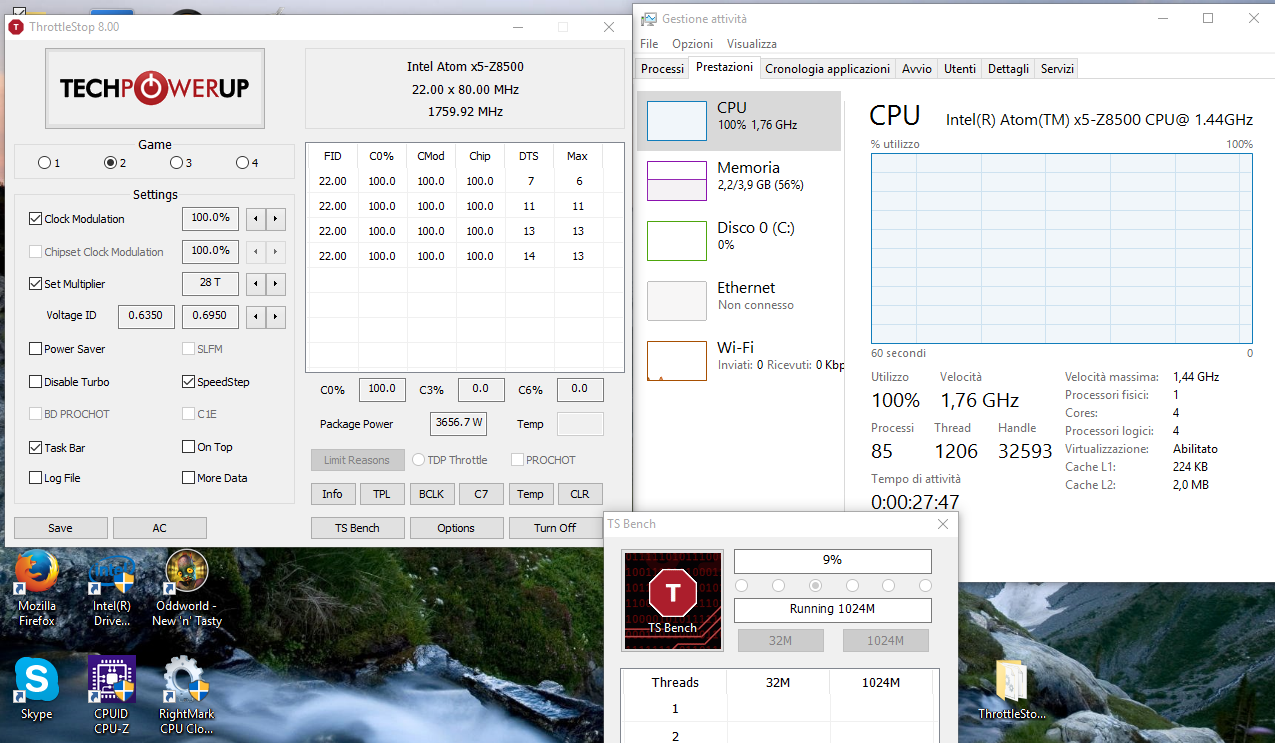
Task: Switch to Cronologia applicazioni tab
Action: pos(827,69)
